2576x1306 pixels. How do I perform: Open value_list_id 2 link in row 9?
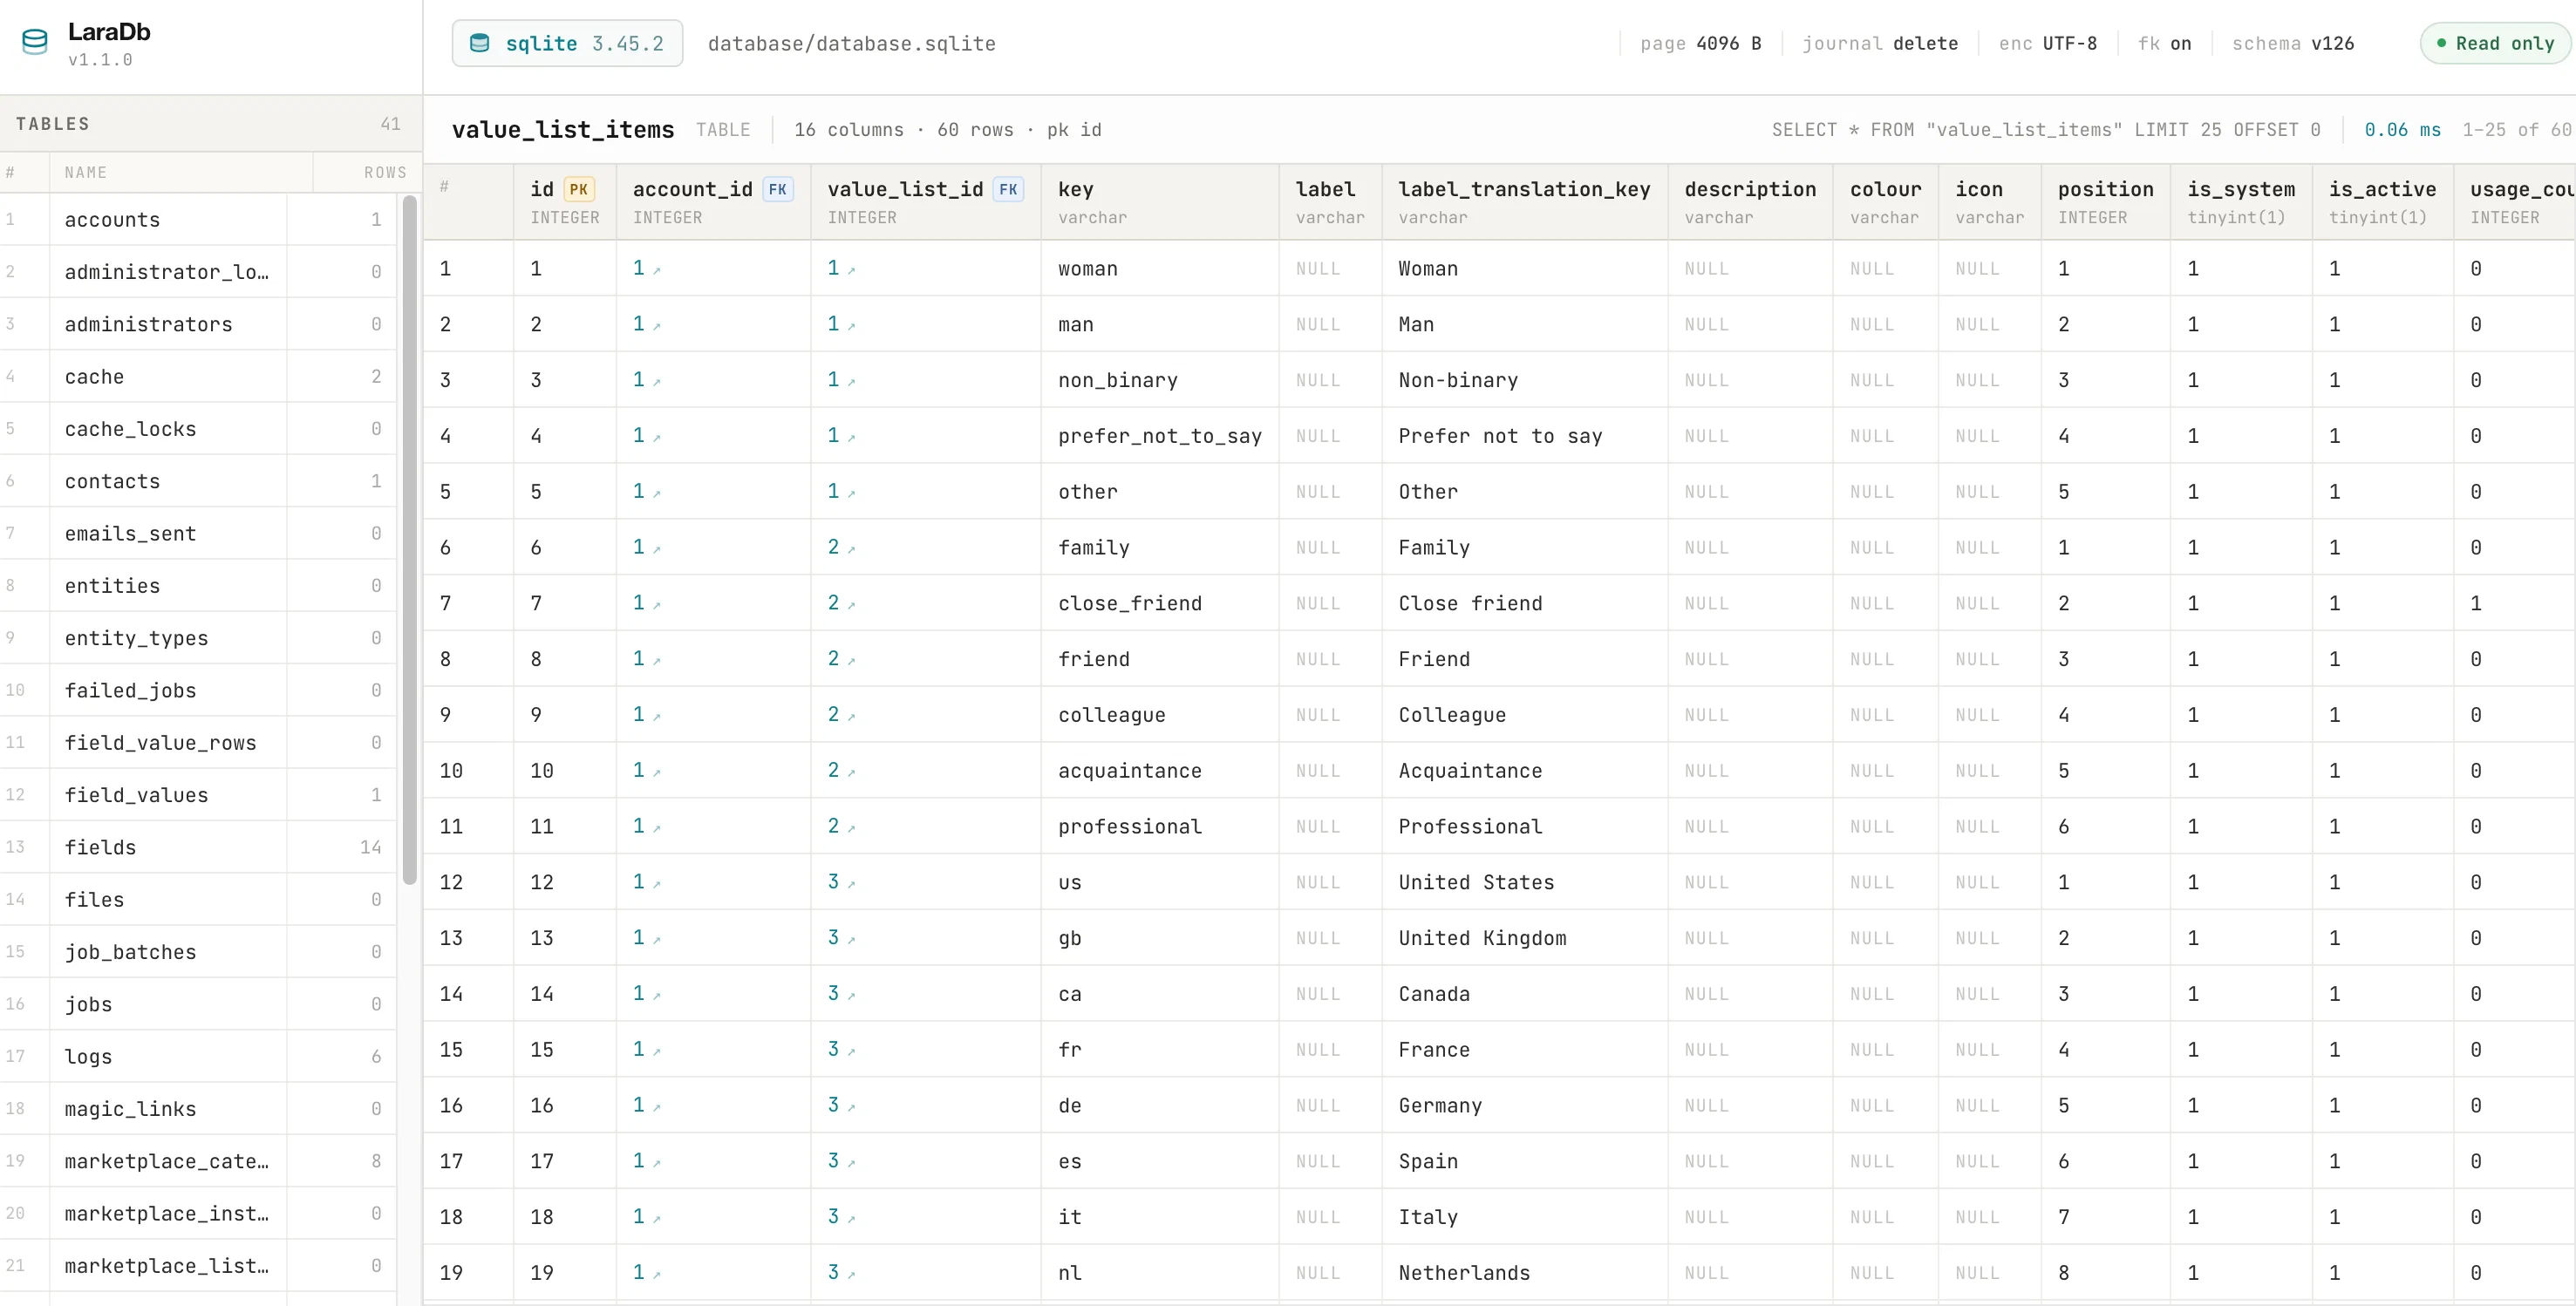[x=841, y=714]
